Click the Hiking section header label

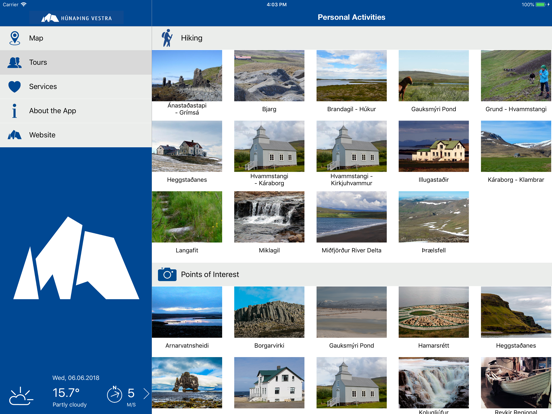pyautogui.click(x=192, y=38)
